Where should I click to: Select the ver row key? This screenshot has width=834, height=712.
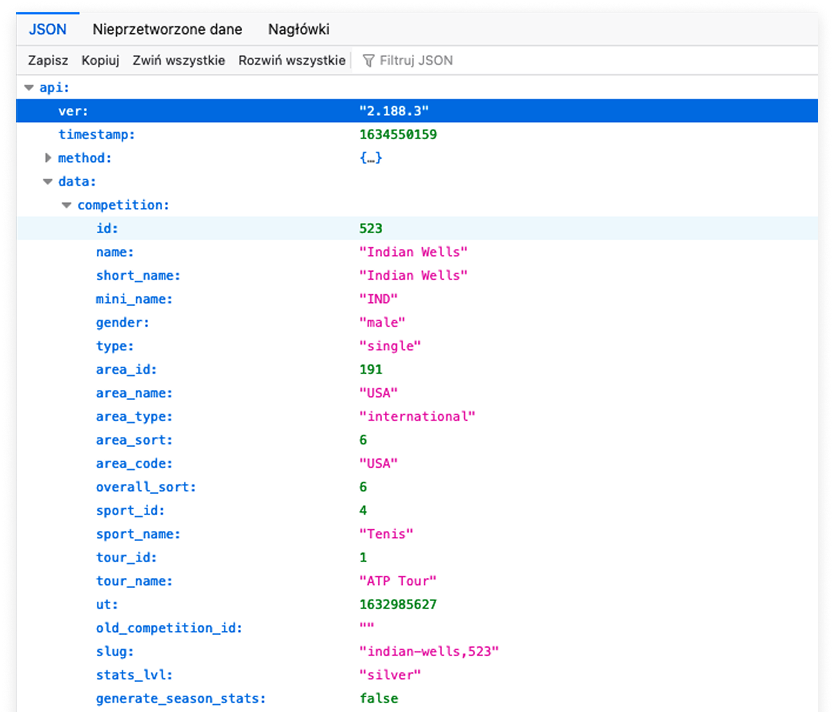(x=73, y=111)
